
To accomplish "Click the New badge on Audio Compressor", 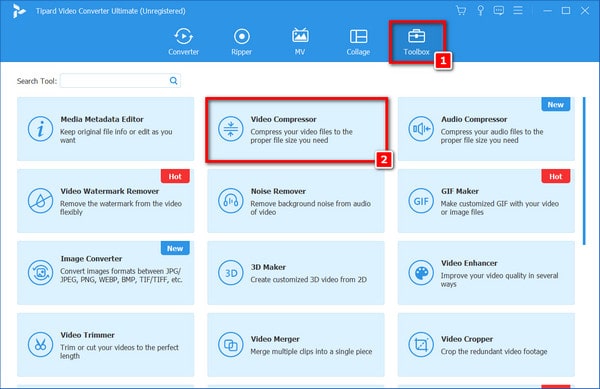I will coord(556,104).
